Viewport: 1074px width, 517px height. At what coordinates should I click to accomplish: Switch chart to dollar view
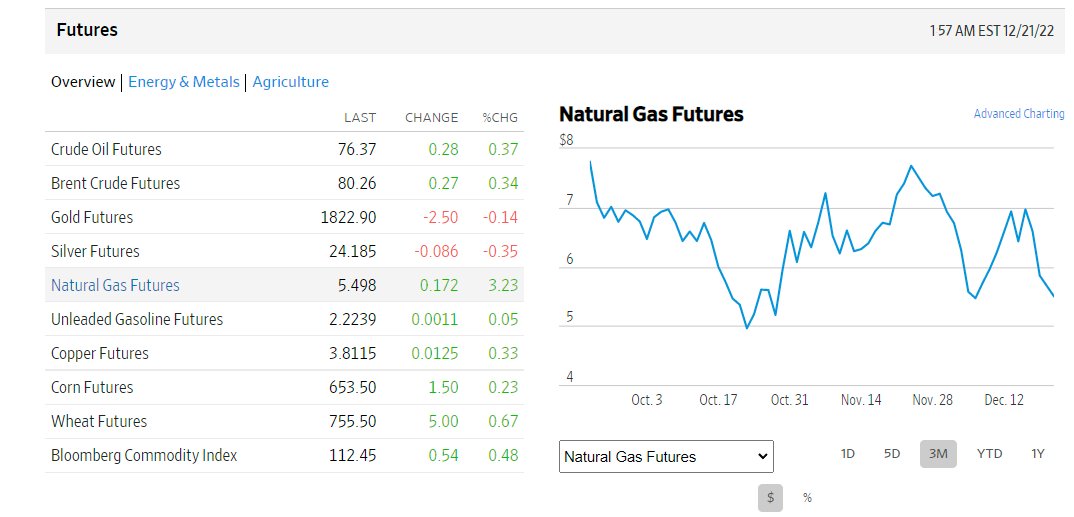coord(770,498)
